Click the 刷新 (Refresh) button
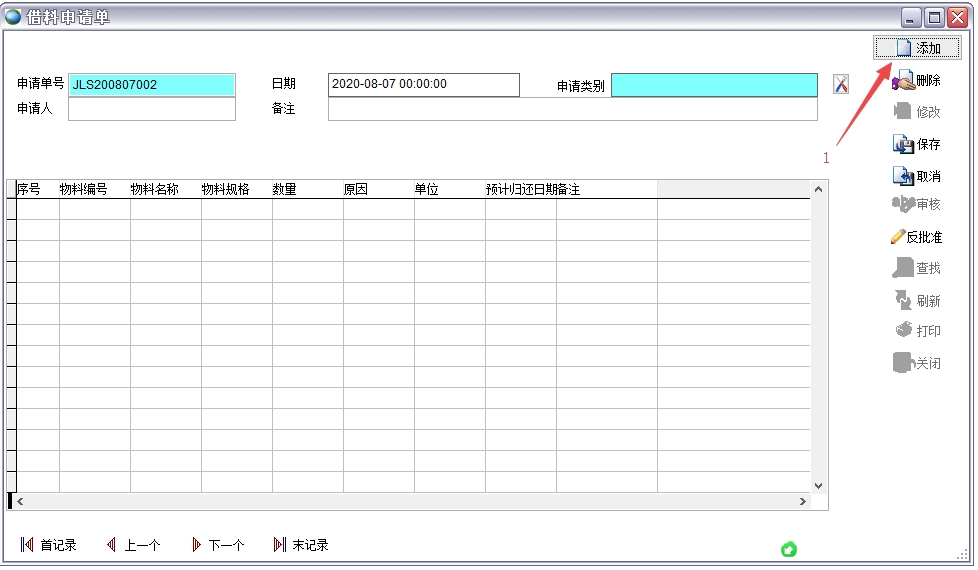Viewport: 978px width, 570px height. pyautogui.click(x=917, y=300)
